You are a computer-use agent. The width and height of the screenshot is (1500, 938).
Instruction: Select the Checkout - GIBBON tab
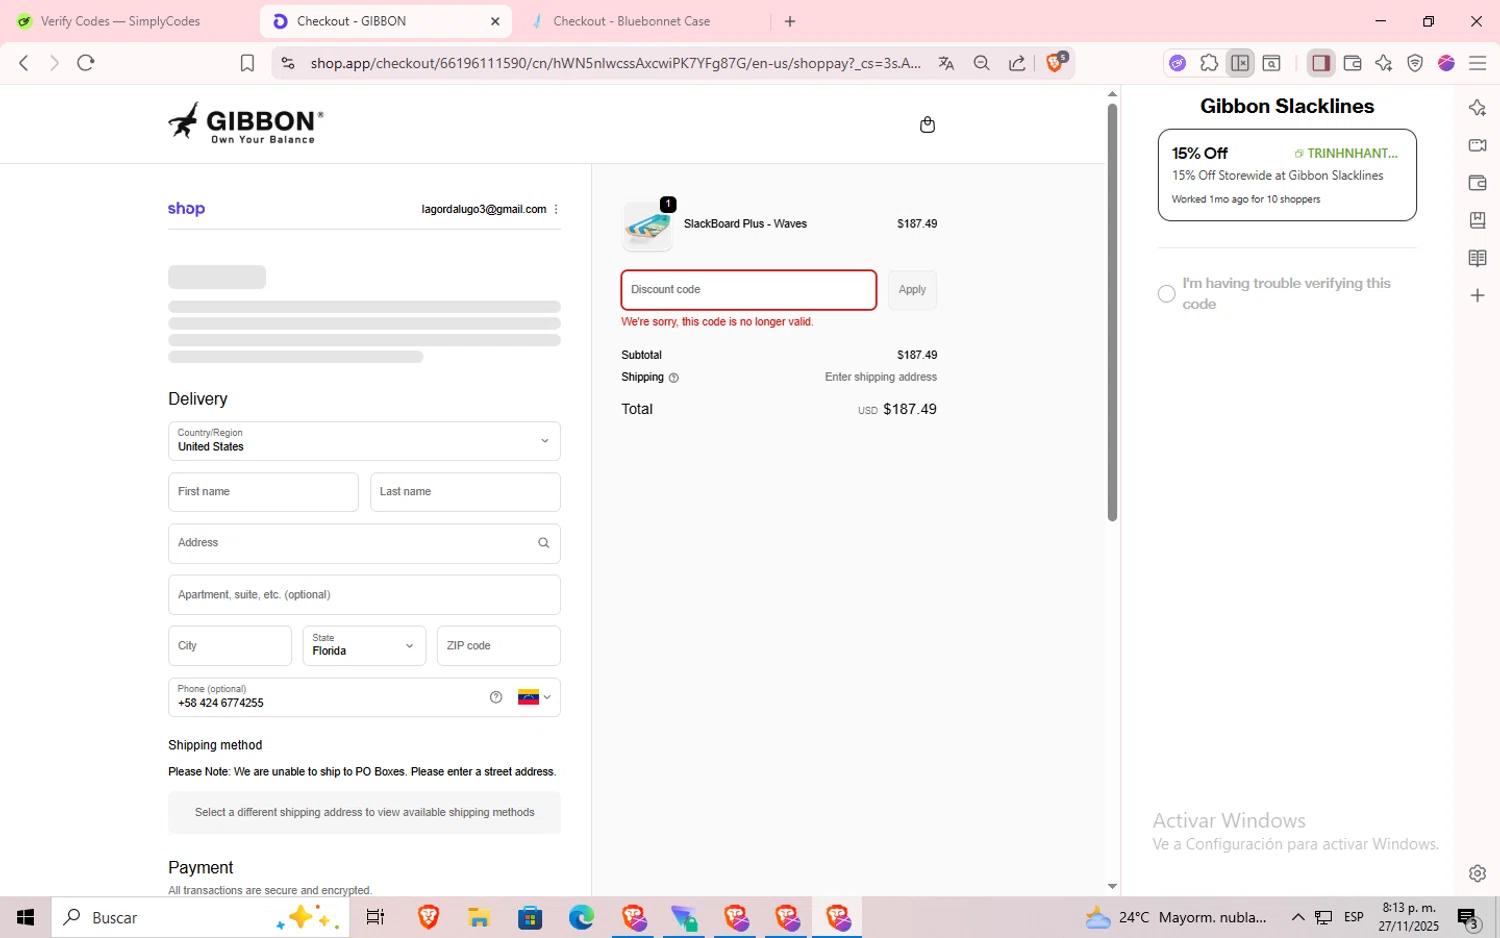pyautogui.click(x=385, y=21)
